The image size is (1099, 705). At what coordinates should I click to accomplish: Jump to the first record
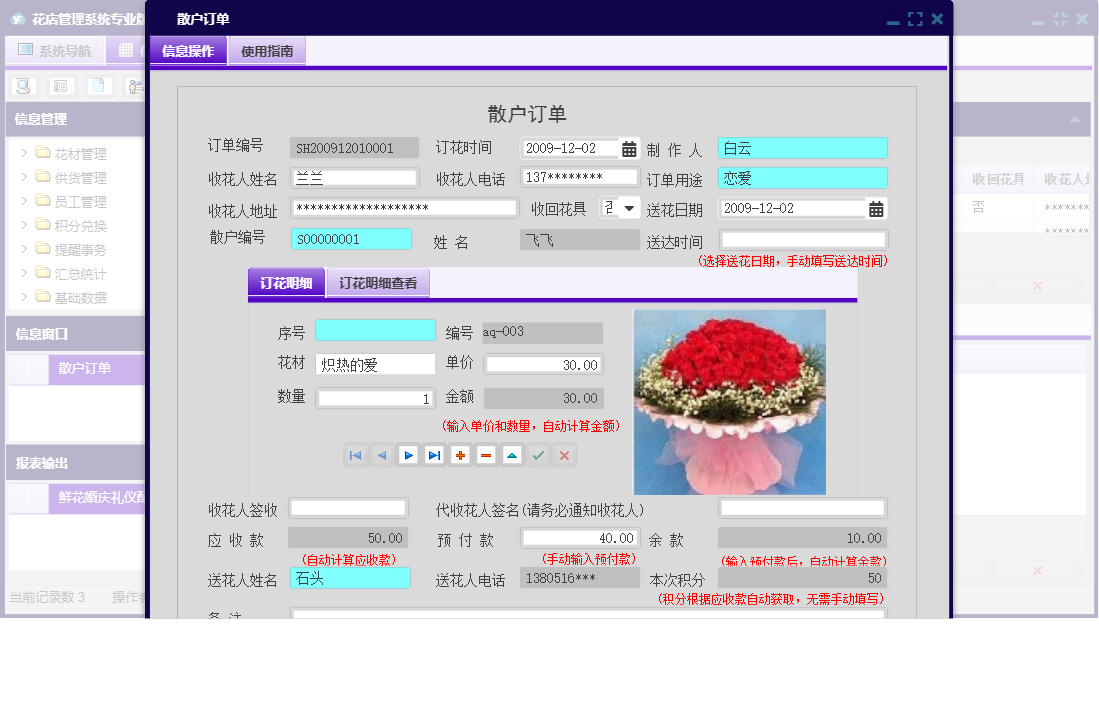point(356,455)
